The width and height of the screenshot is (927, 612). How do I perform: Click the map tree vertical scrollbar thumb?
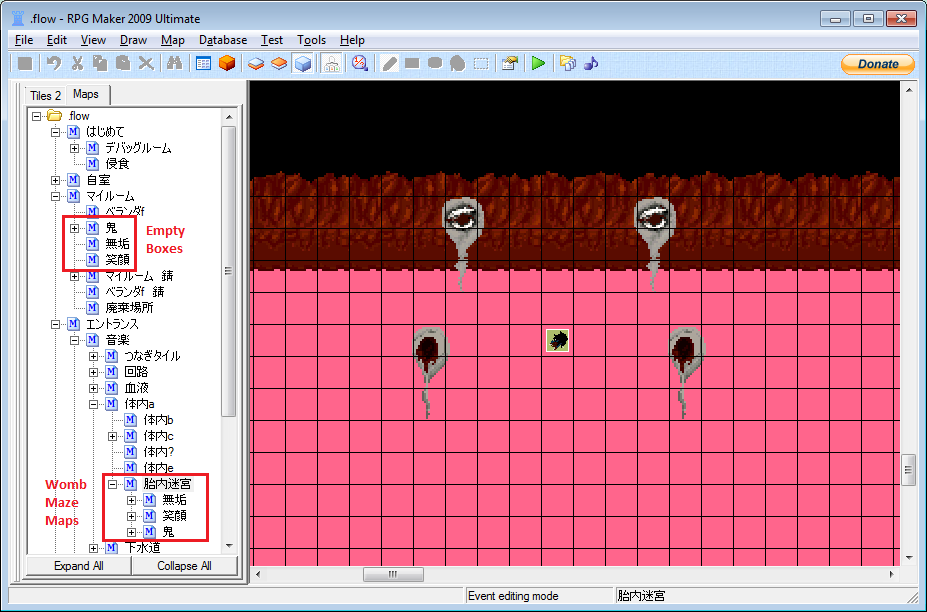tap(229, 271)
